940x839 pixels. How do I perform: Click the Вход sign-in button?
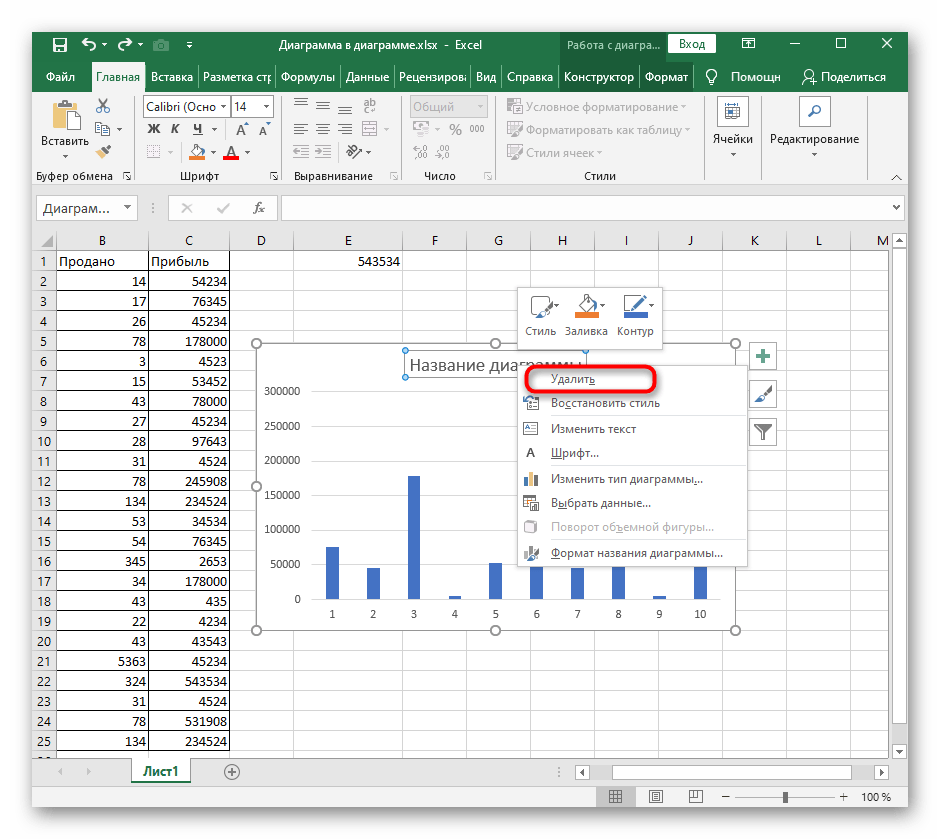[692, 44]
